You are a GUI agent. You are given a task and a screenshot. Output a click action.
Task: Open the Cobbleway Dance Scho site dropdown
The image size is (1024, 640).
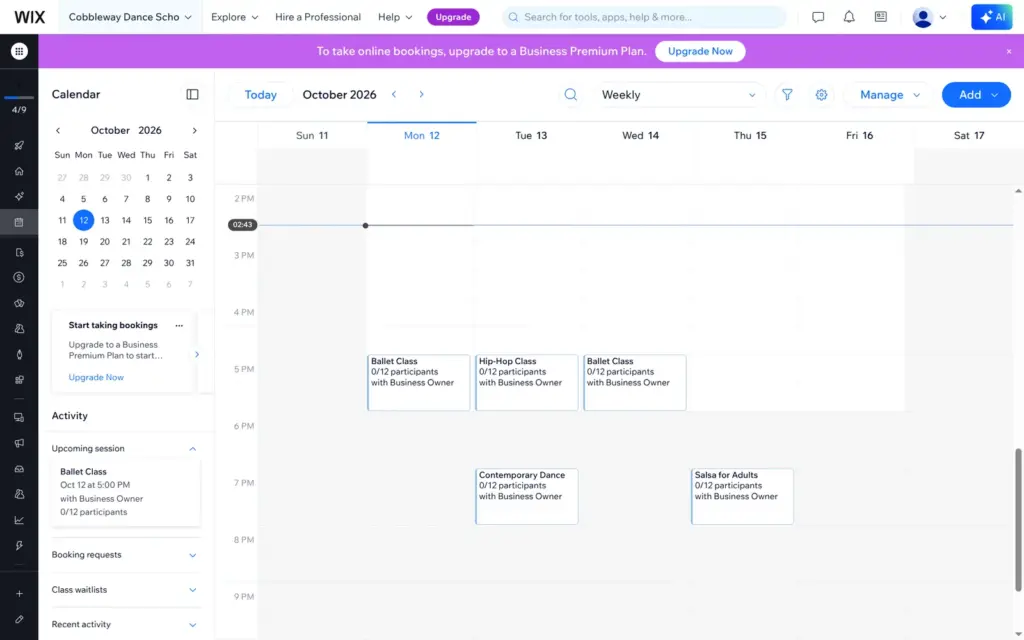[130, 17]
